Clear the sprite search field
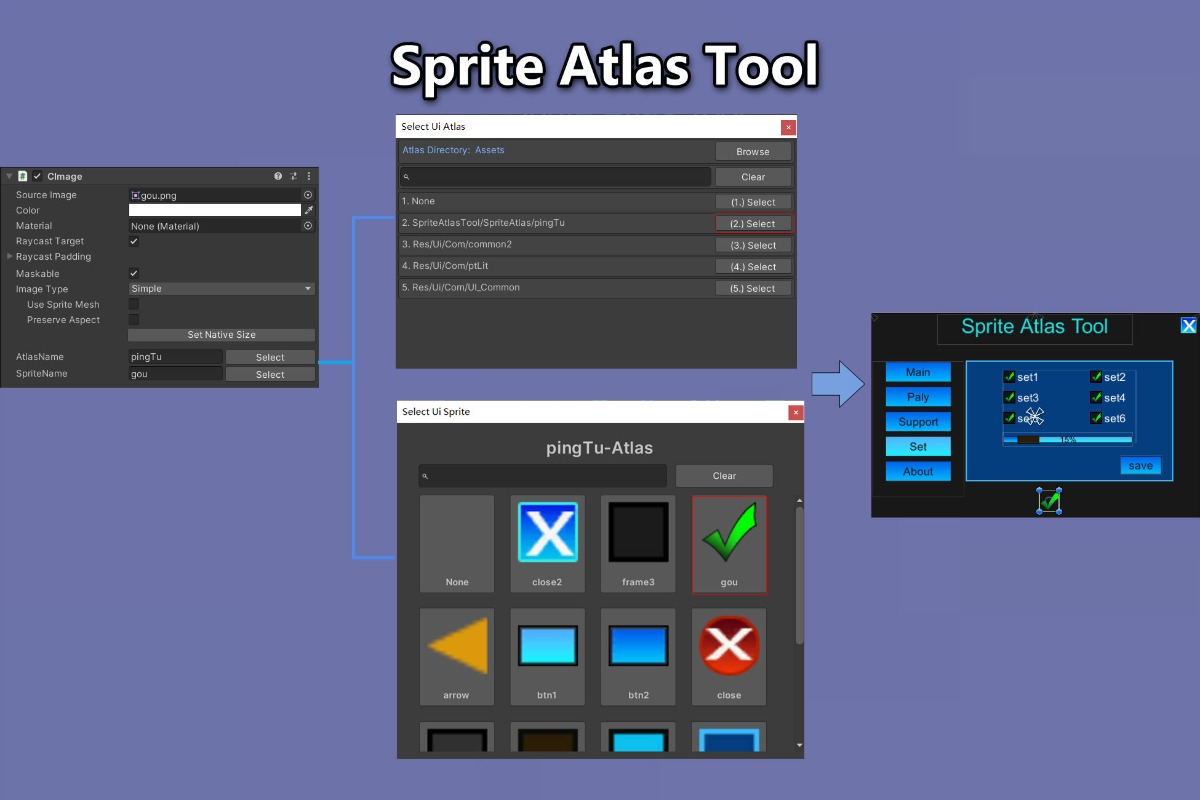 [x=724, y=476]
